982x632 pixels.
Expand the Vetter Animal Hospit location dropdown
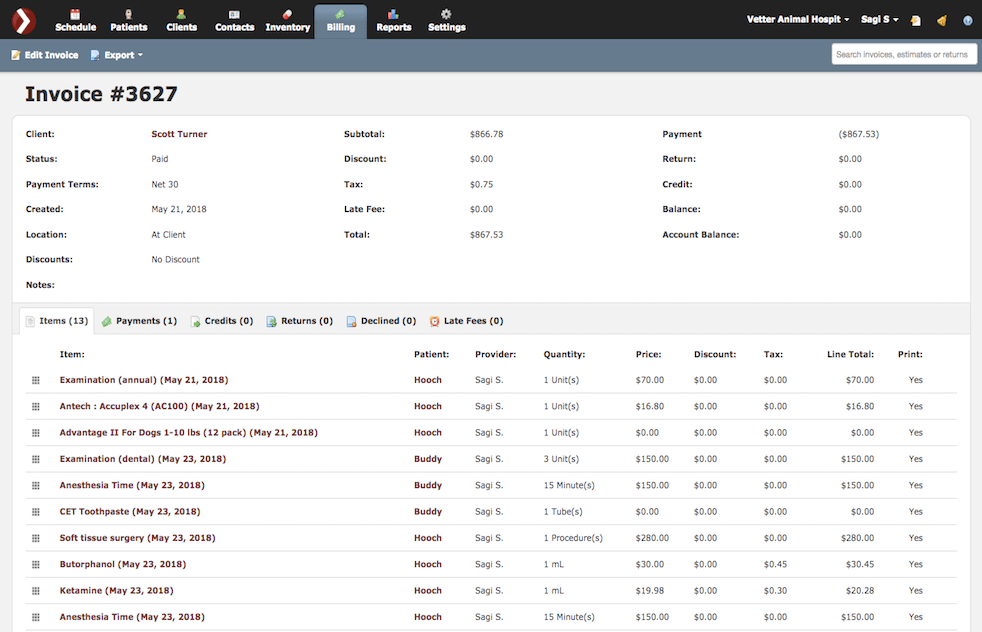(797, 18)
